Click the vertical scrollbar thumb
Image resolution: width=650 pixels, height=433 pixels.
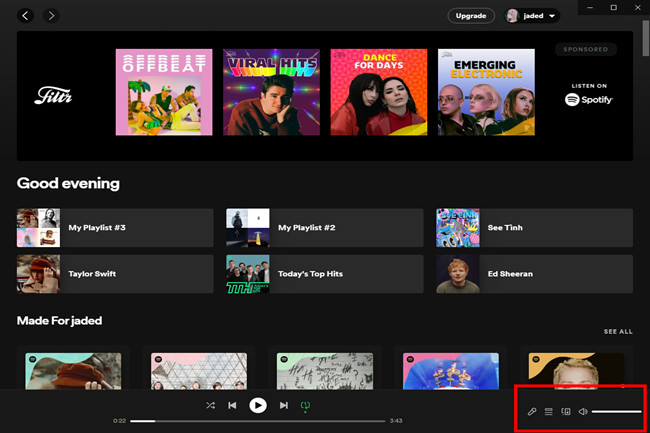[646, 38]
